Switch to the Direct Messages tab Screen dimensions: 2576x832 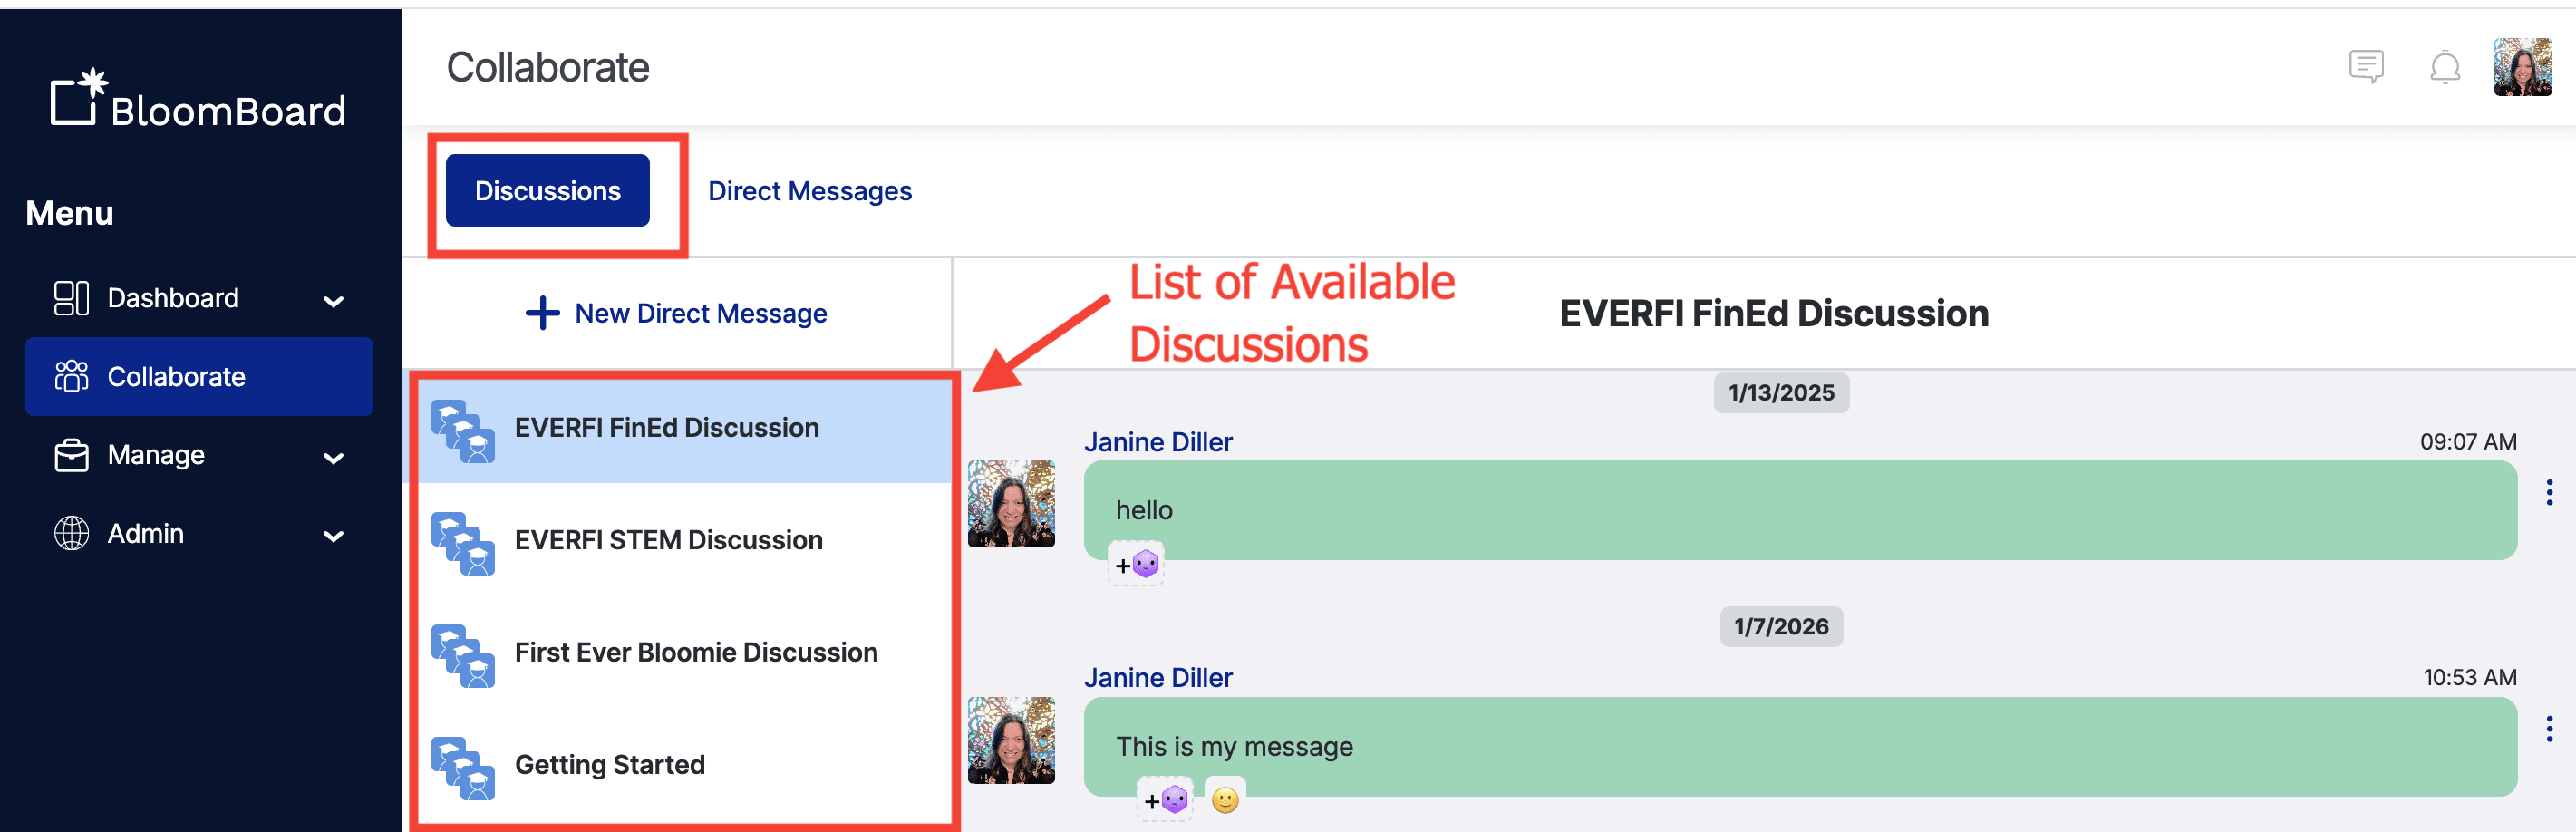[x=809, y=190]
